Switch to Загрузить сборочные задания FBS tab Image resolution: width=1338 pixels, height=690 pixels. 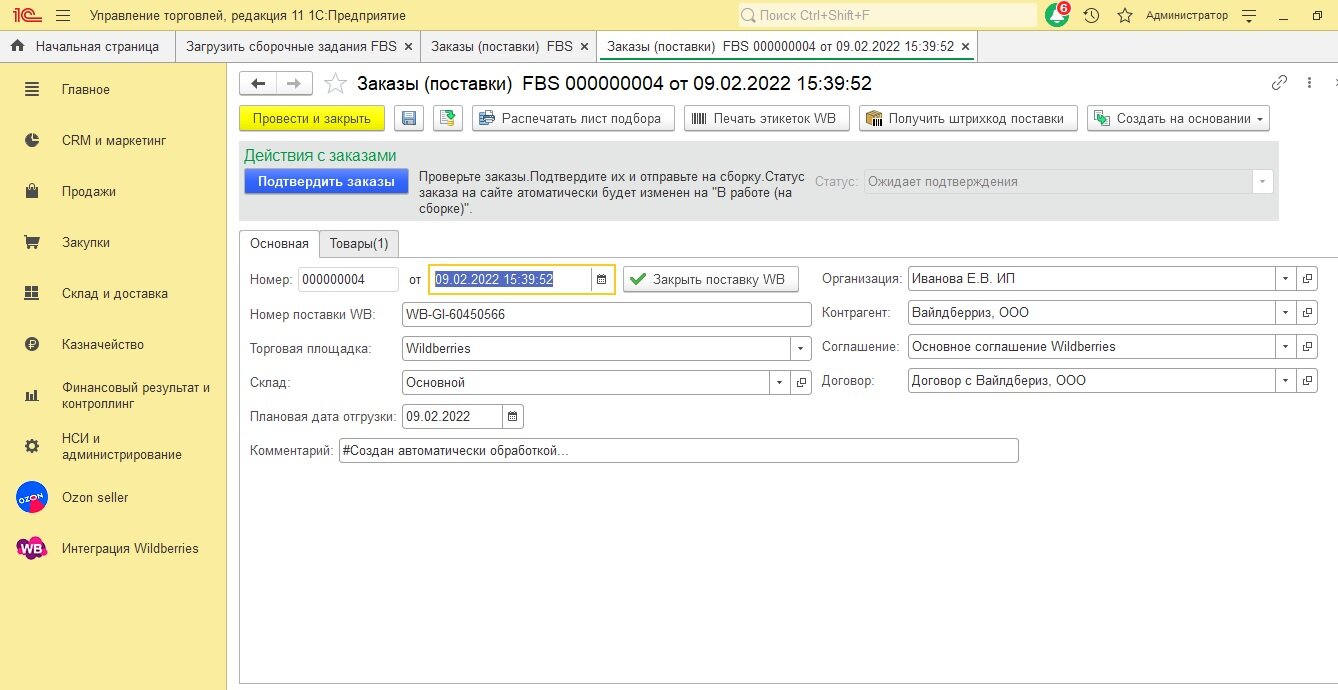click(x=291, y=46)
